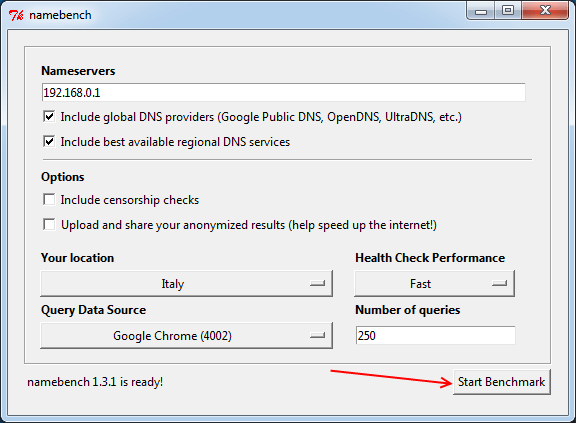Check Upload and share anonymized results
The width and height of the screenshot is (576, 423).
(49, 224)
